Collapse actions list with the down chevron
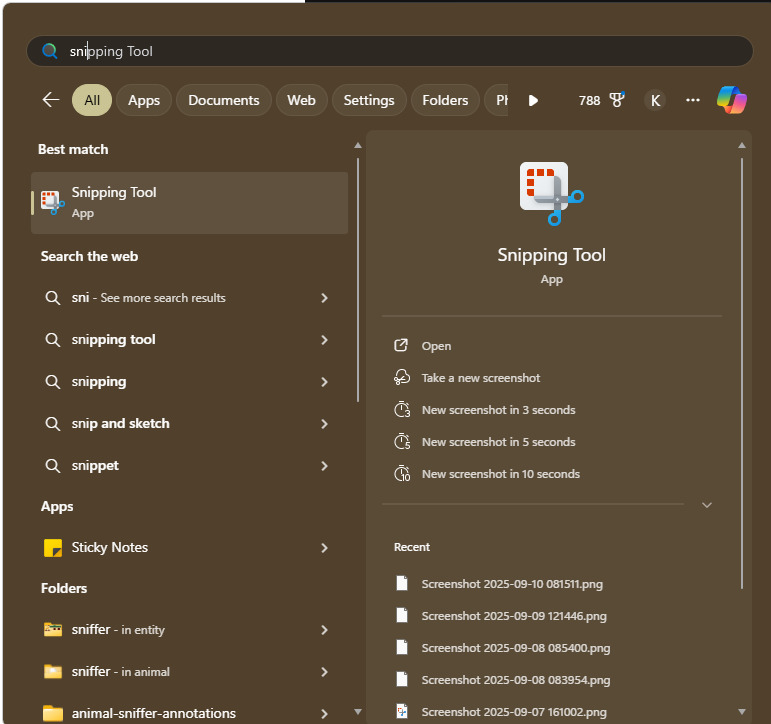Viewport: 771px width, 724px height. click(707, 505)
